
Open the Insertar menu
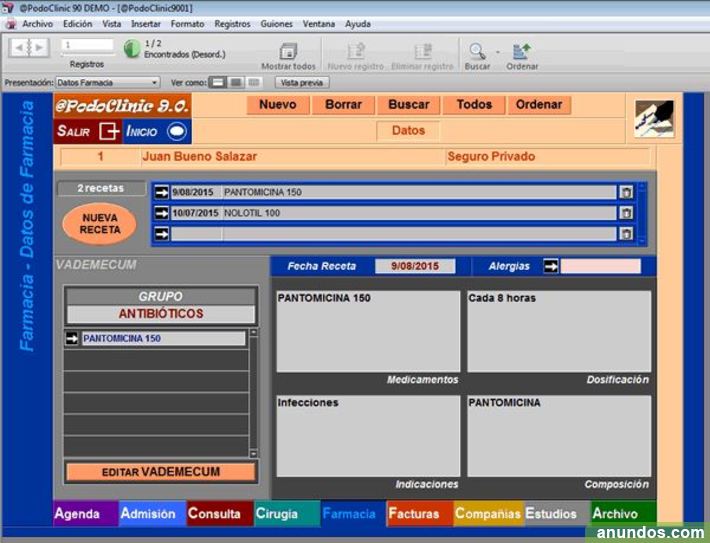(x=146, y=24)
